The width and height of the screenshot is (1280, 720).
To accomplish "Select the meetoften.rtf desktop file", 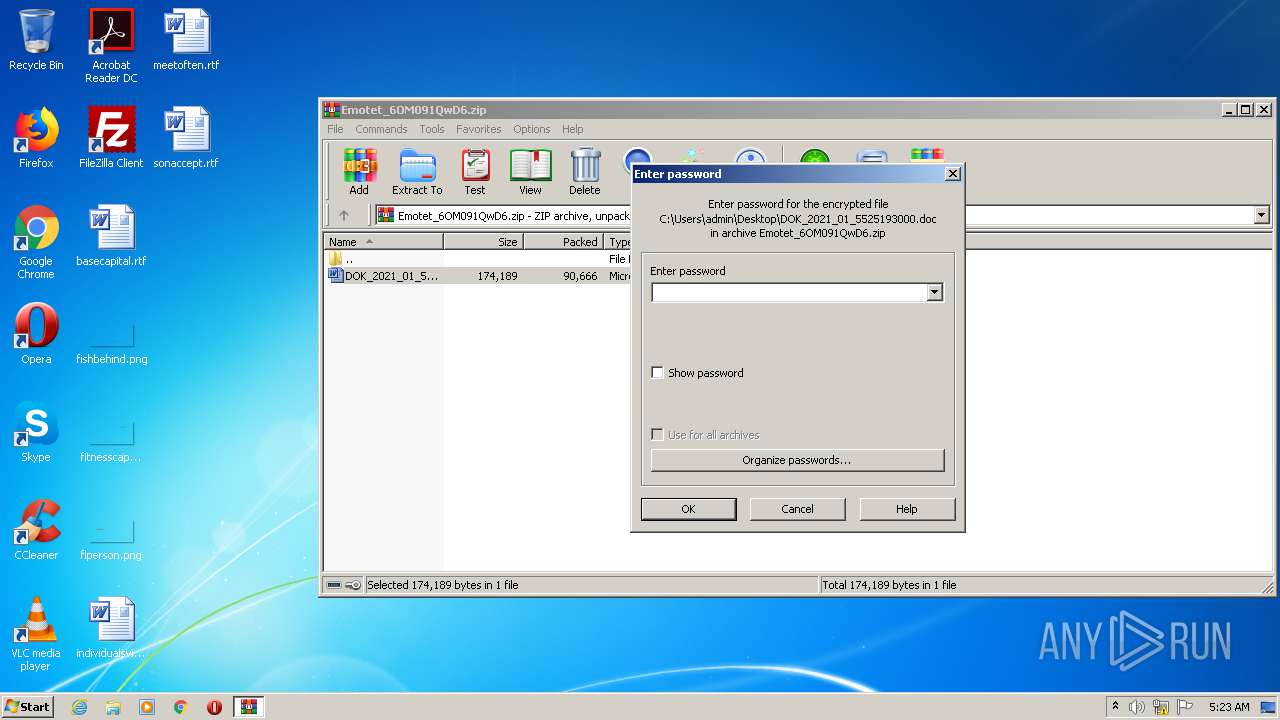I will pyautogui.click(x=186, y=40).
